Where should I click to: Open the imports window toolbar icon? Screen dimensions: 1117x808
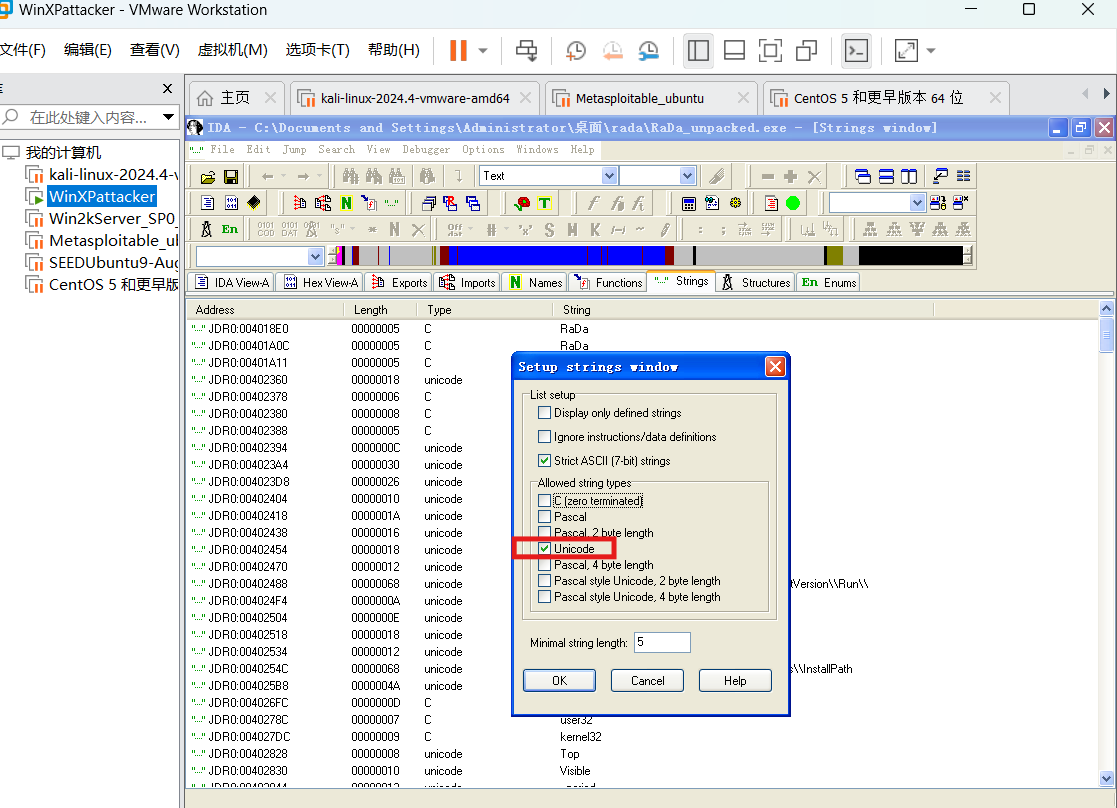pos(323,203)
